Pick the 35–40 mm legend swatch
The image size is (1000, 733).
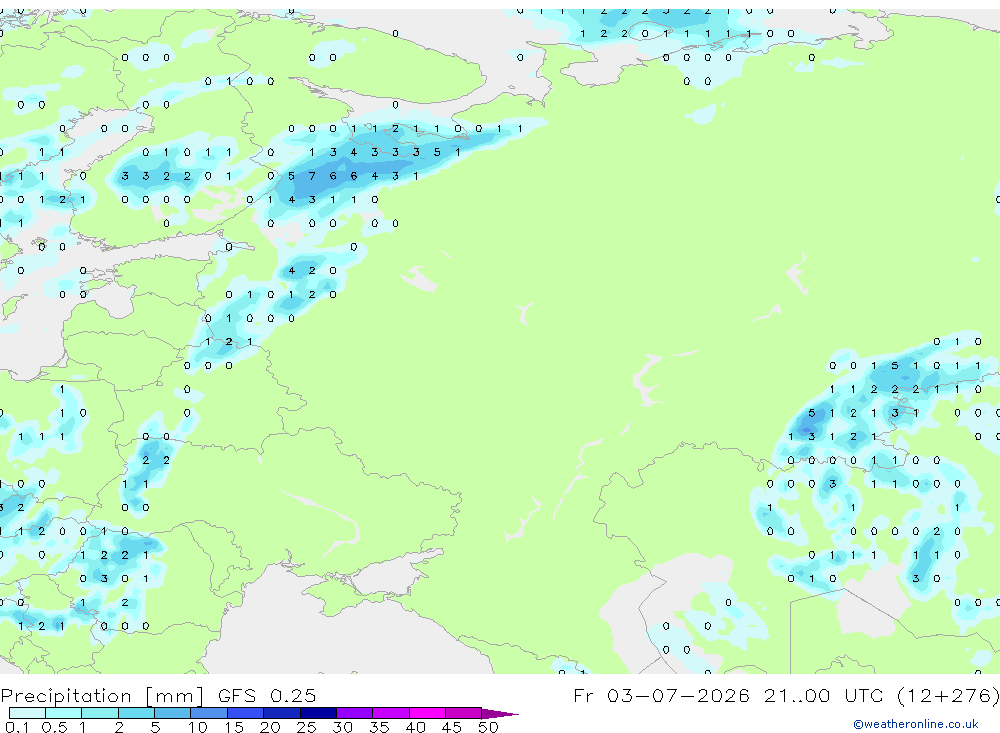[391, 713]
